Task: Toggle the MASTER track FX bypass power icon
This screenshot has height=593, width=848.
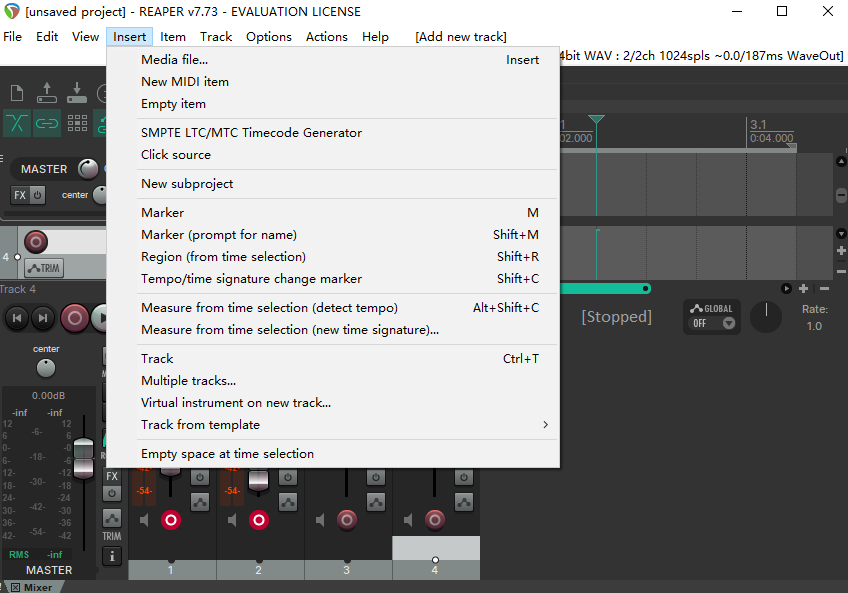Action: (37, 195)
